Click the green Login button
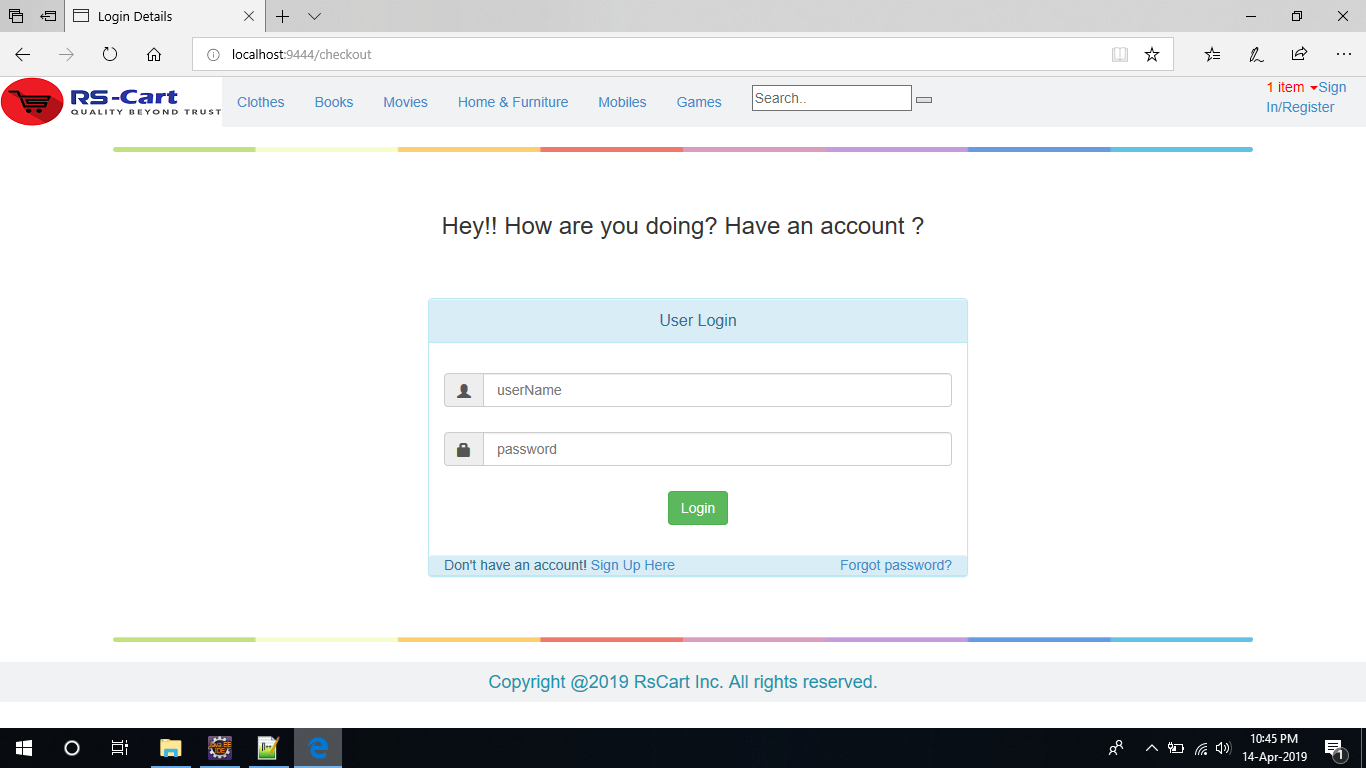Viewport: 1366px width, 768px height. point(698,508)
